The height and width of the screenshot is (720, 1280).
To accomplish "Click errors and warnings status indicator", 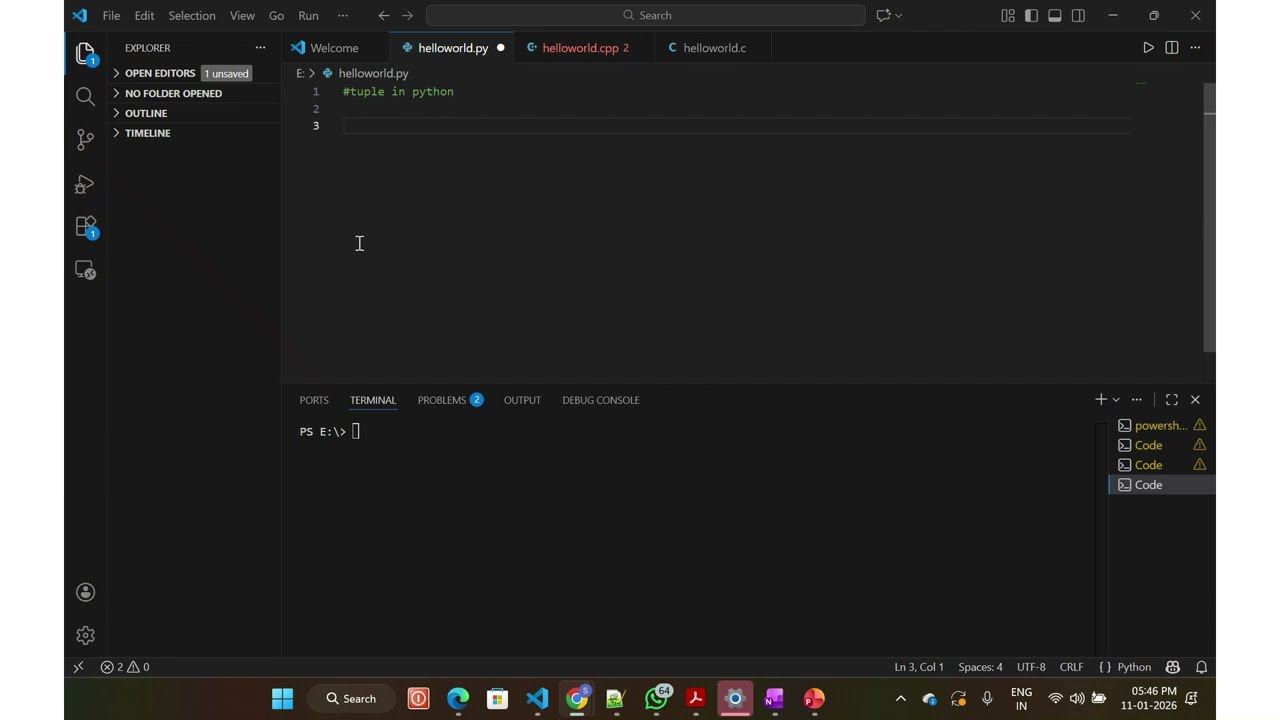I will point(125,667).
